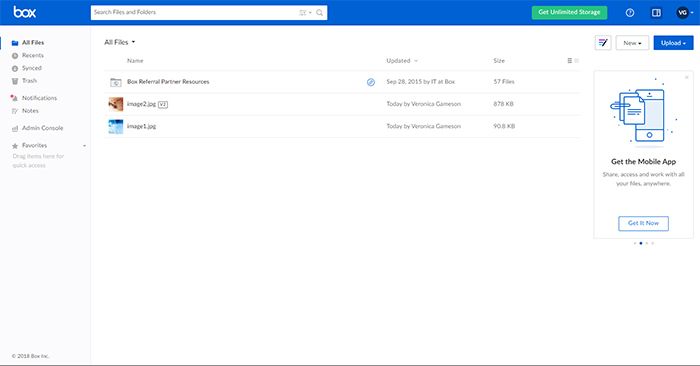Focus the Search Files and Folders field

pyautogui.click(x=209, y=12)
